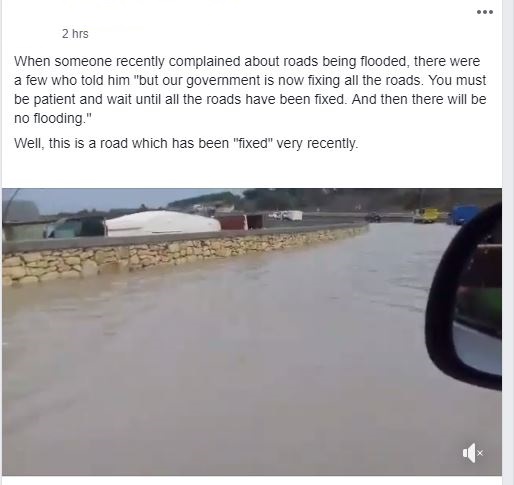The width and height of the screenshot is (514, 485).
Task: Open the post options three-dot menu
Action: (x=485, y=12)
